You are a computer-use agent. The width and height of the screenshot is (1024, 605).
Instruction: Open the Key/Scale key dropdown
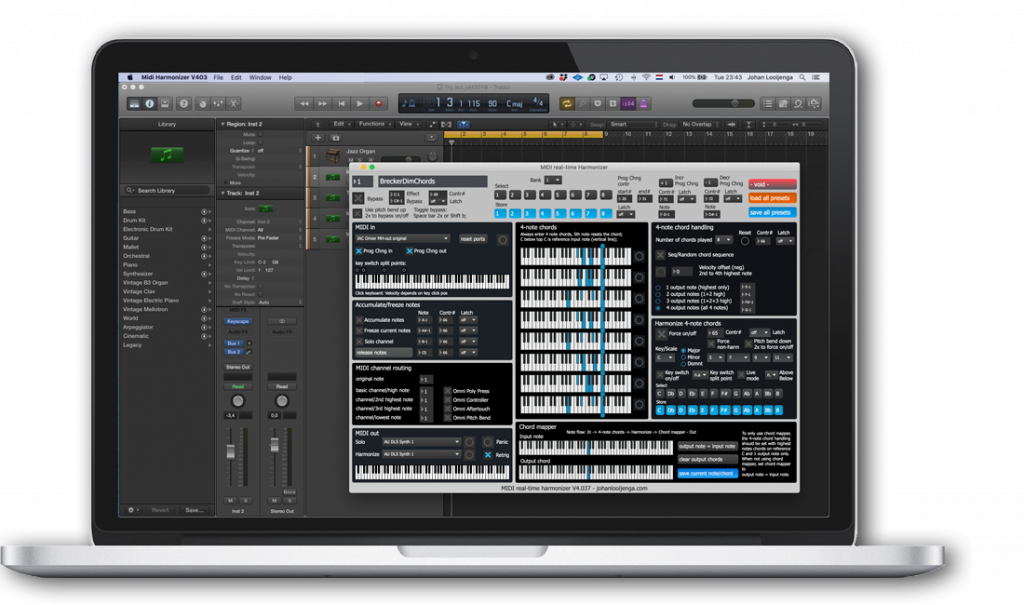tap(665, 358)
